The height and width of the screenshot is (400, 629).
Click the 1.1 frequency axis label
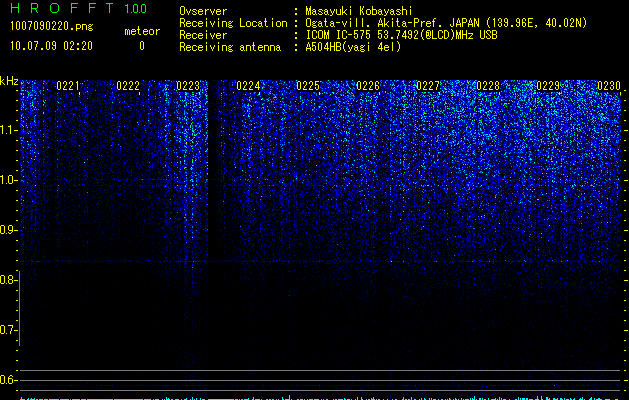[x=9, y=130]
